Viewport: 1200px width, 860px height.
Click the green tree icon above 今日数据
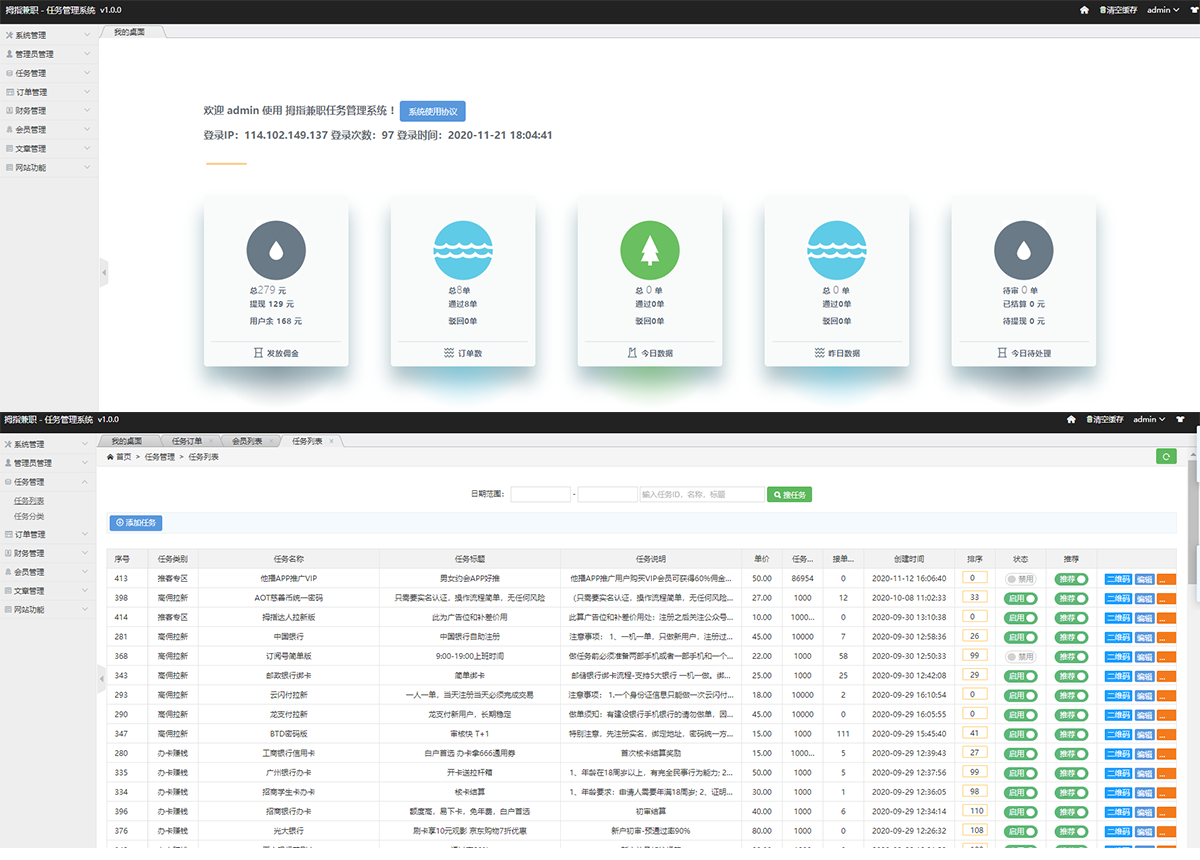[650, 250]
